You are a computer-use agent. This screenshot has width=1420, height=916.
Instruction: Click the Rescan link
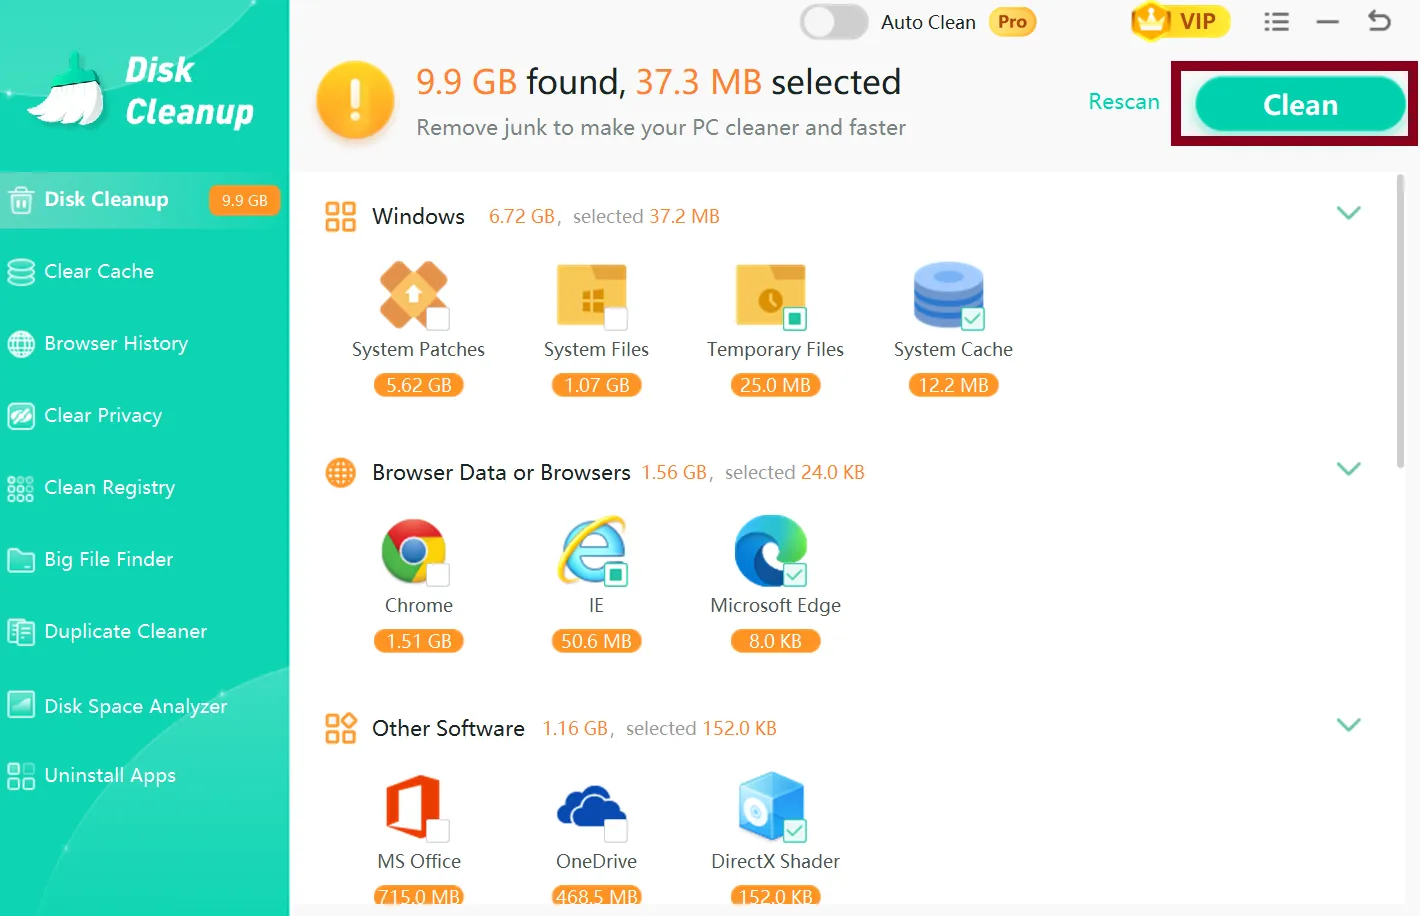(1123, 101)
